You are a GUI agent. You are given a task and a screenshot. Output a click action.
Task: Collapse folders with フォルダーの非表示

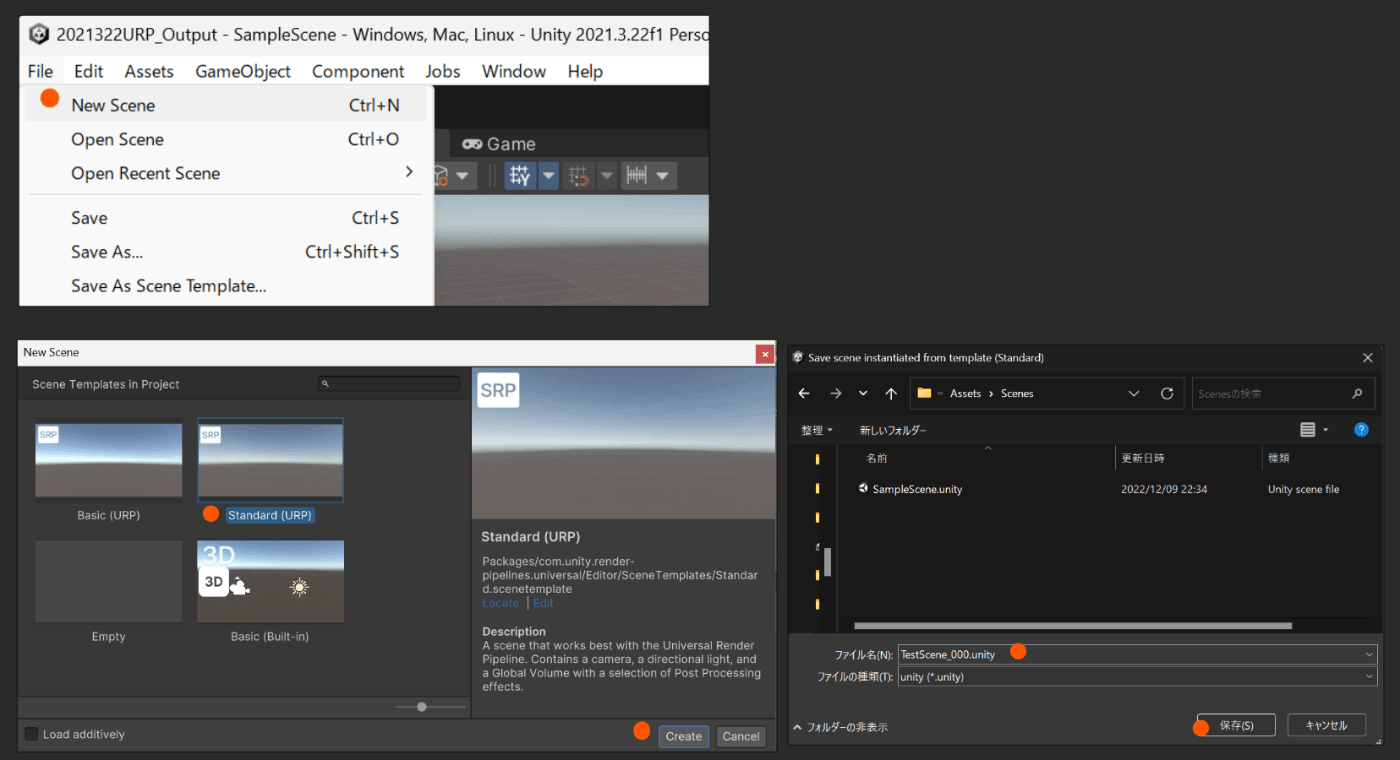point(840,727)
